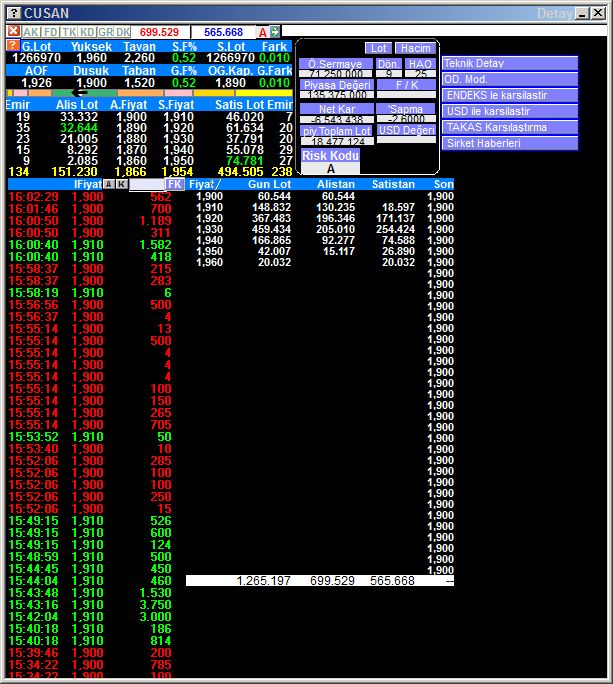Click the help icon in the CUSAN title bar

click(14, 13)
